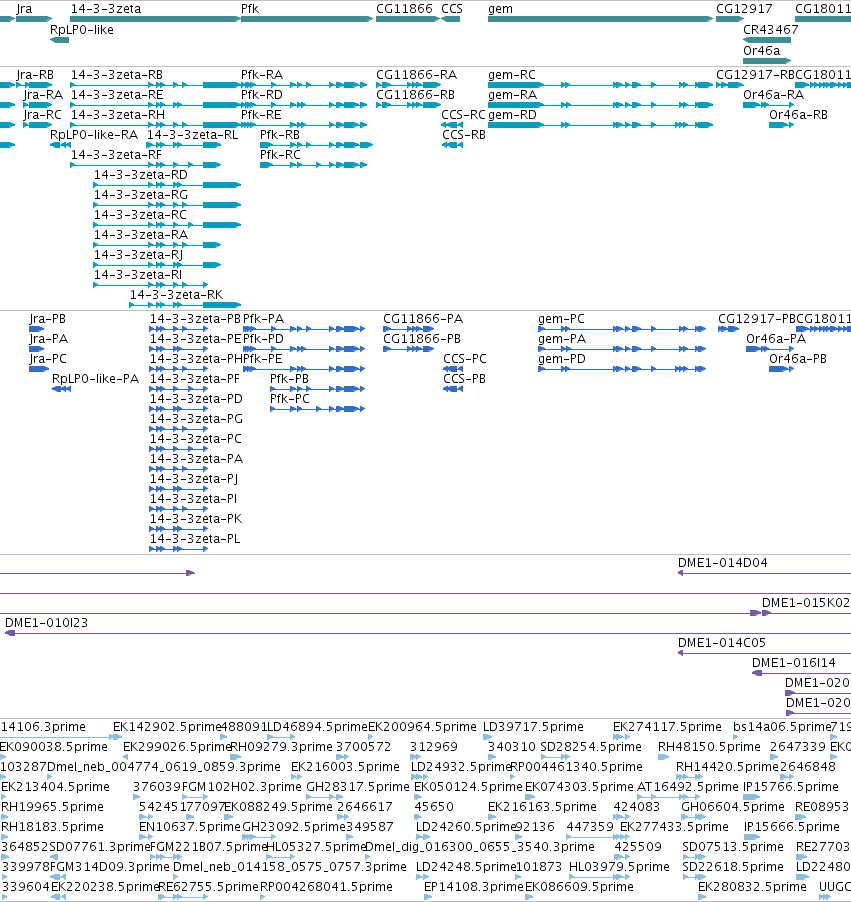
Task: Click the DME1-014D04 BAC label
Action: coord(723,563)
